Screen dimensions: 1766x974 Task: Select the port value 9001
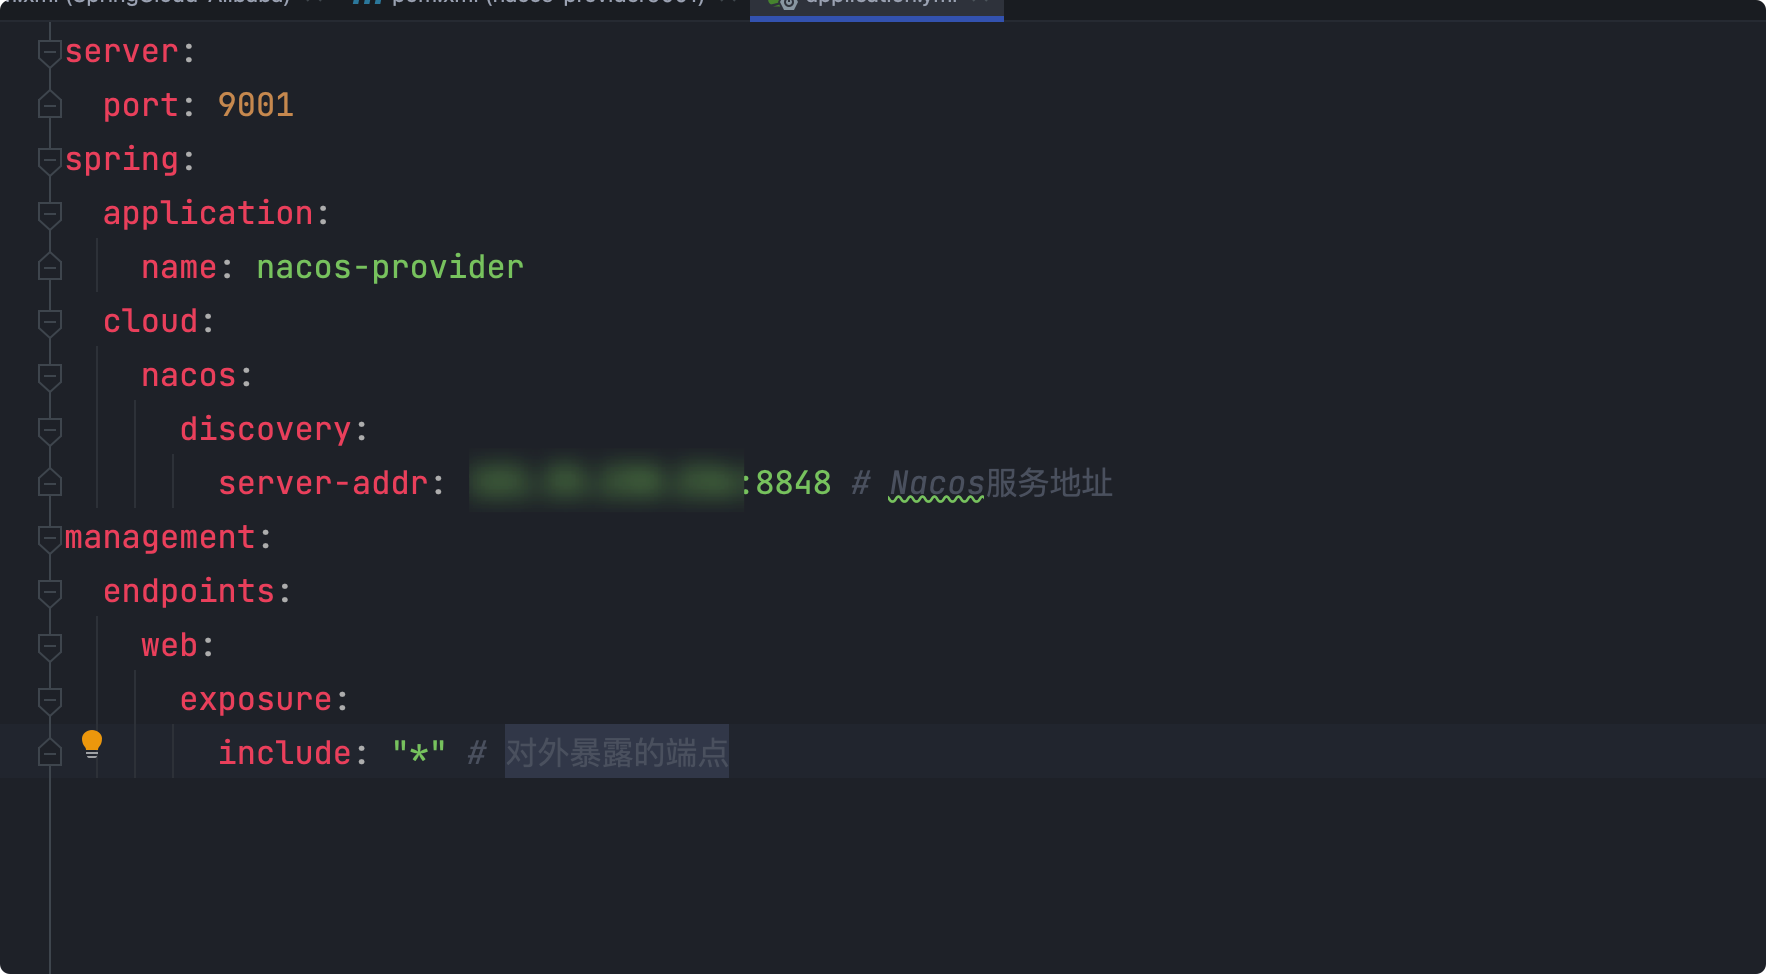[x=256, y=106]
